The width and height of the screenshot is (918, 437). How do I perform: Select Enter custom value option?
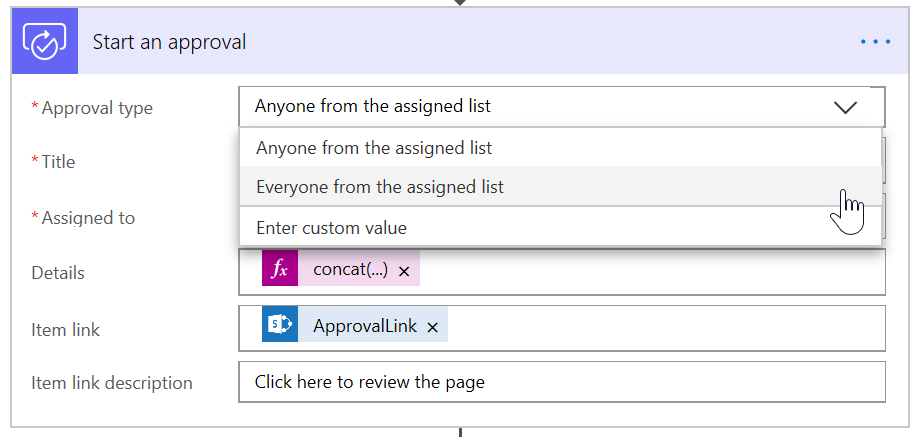[x=560, y=227]
